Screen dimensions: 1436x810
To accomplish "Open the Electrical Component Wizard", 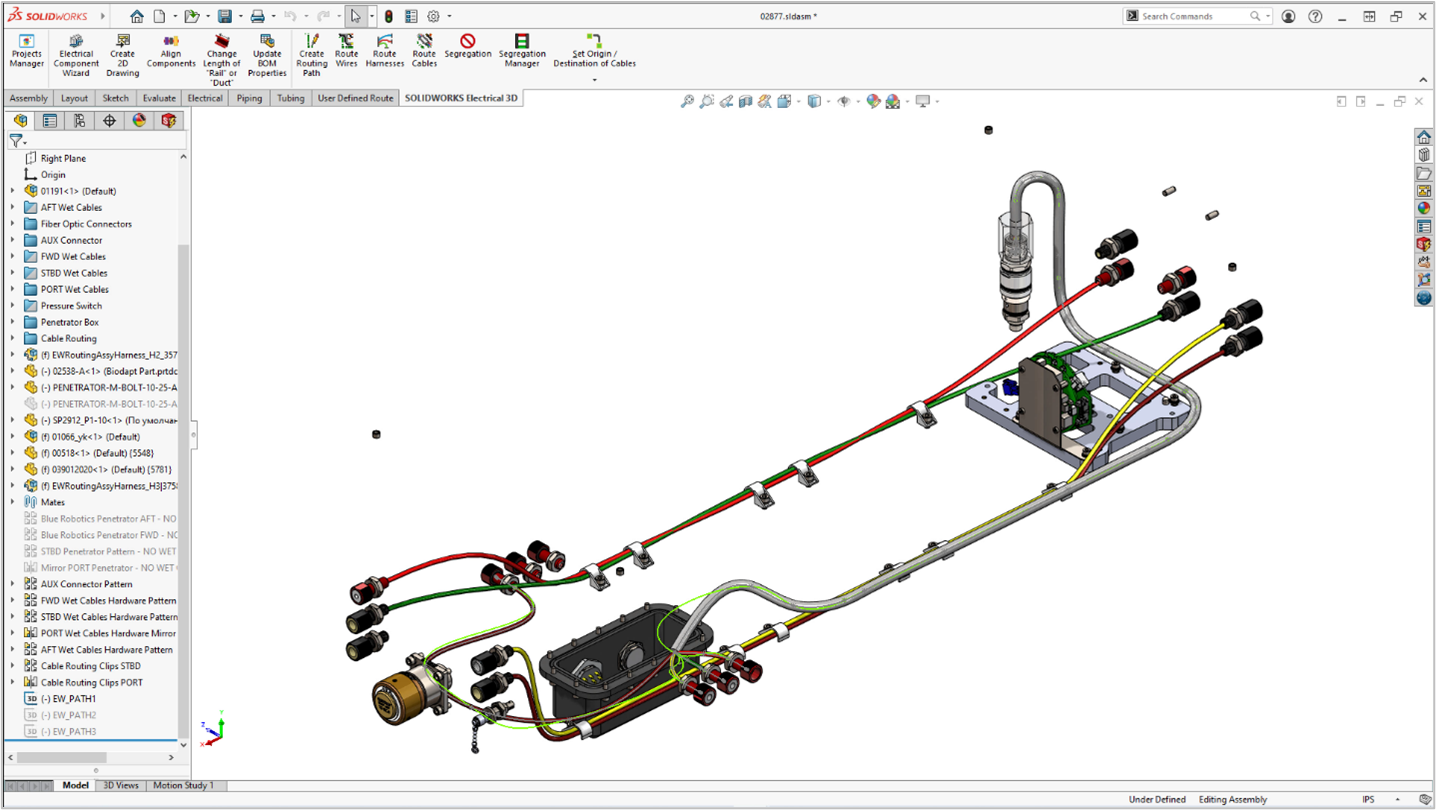I will [75, 50].
